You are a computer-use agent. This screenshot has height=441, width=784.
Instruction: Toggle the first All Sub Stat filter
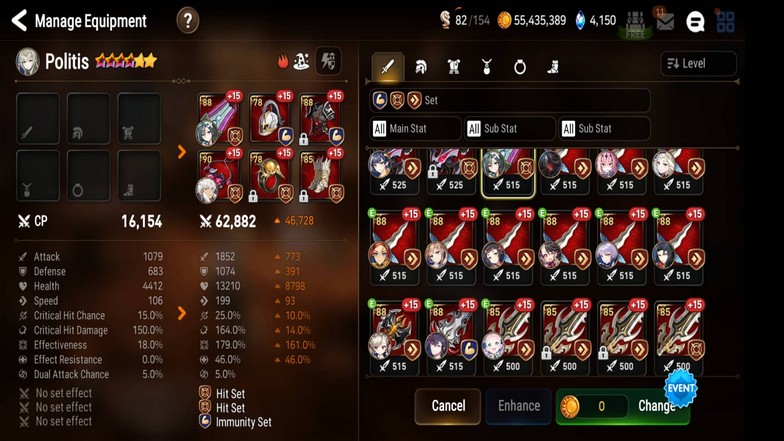pyautogui.click(x=510, y=128)
